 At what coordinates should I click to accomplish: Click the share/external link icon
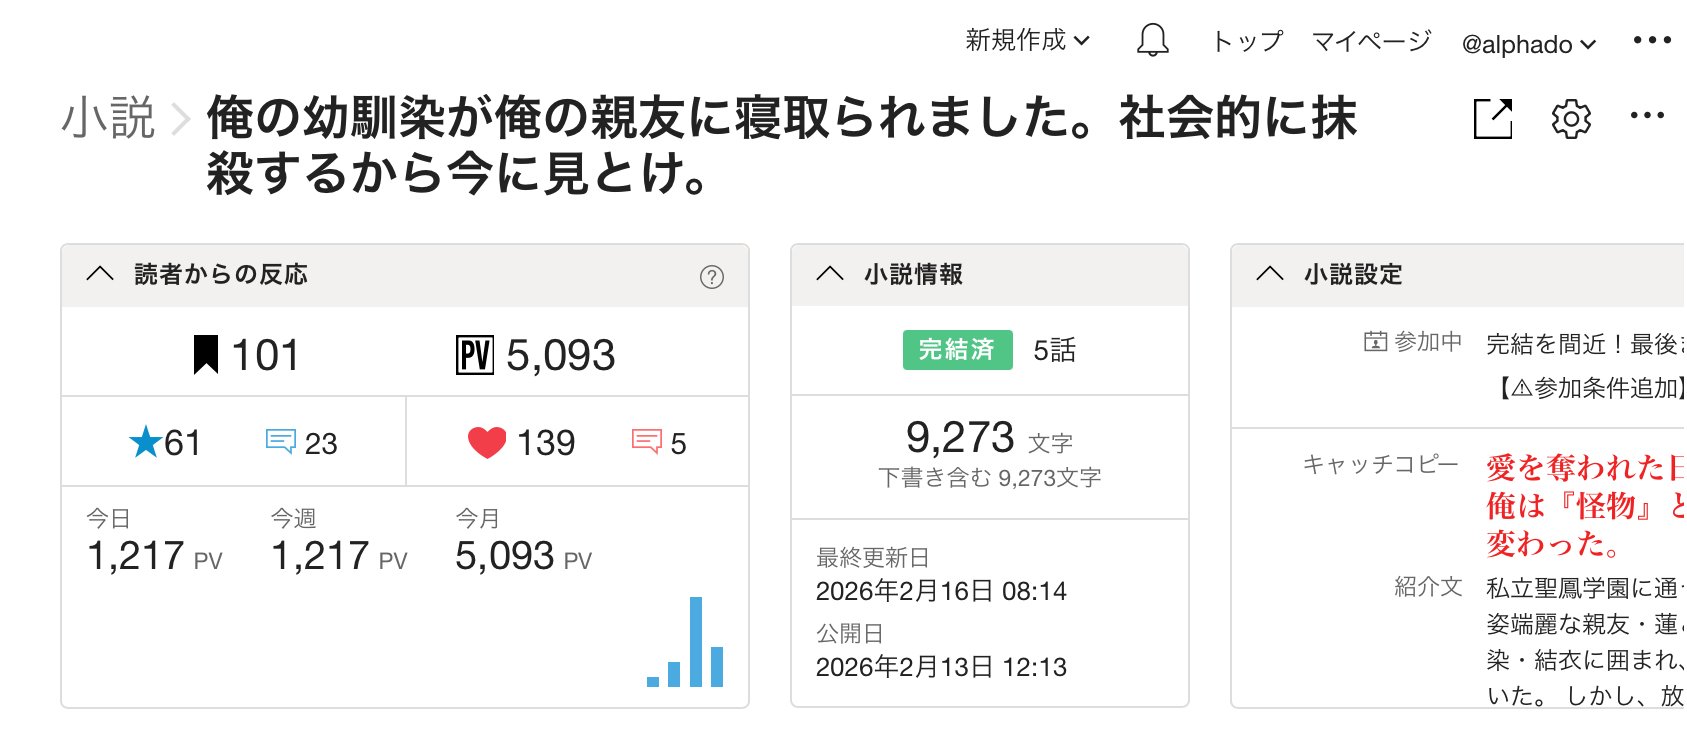click(x=1493, y=119)
